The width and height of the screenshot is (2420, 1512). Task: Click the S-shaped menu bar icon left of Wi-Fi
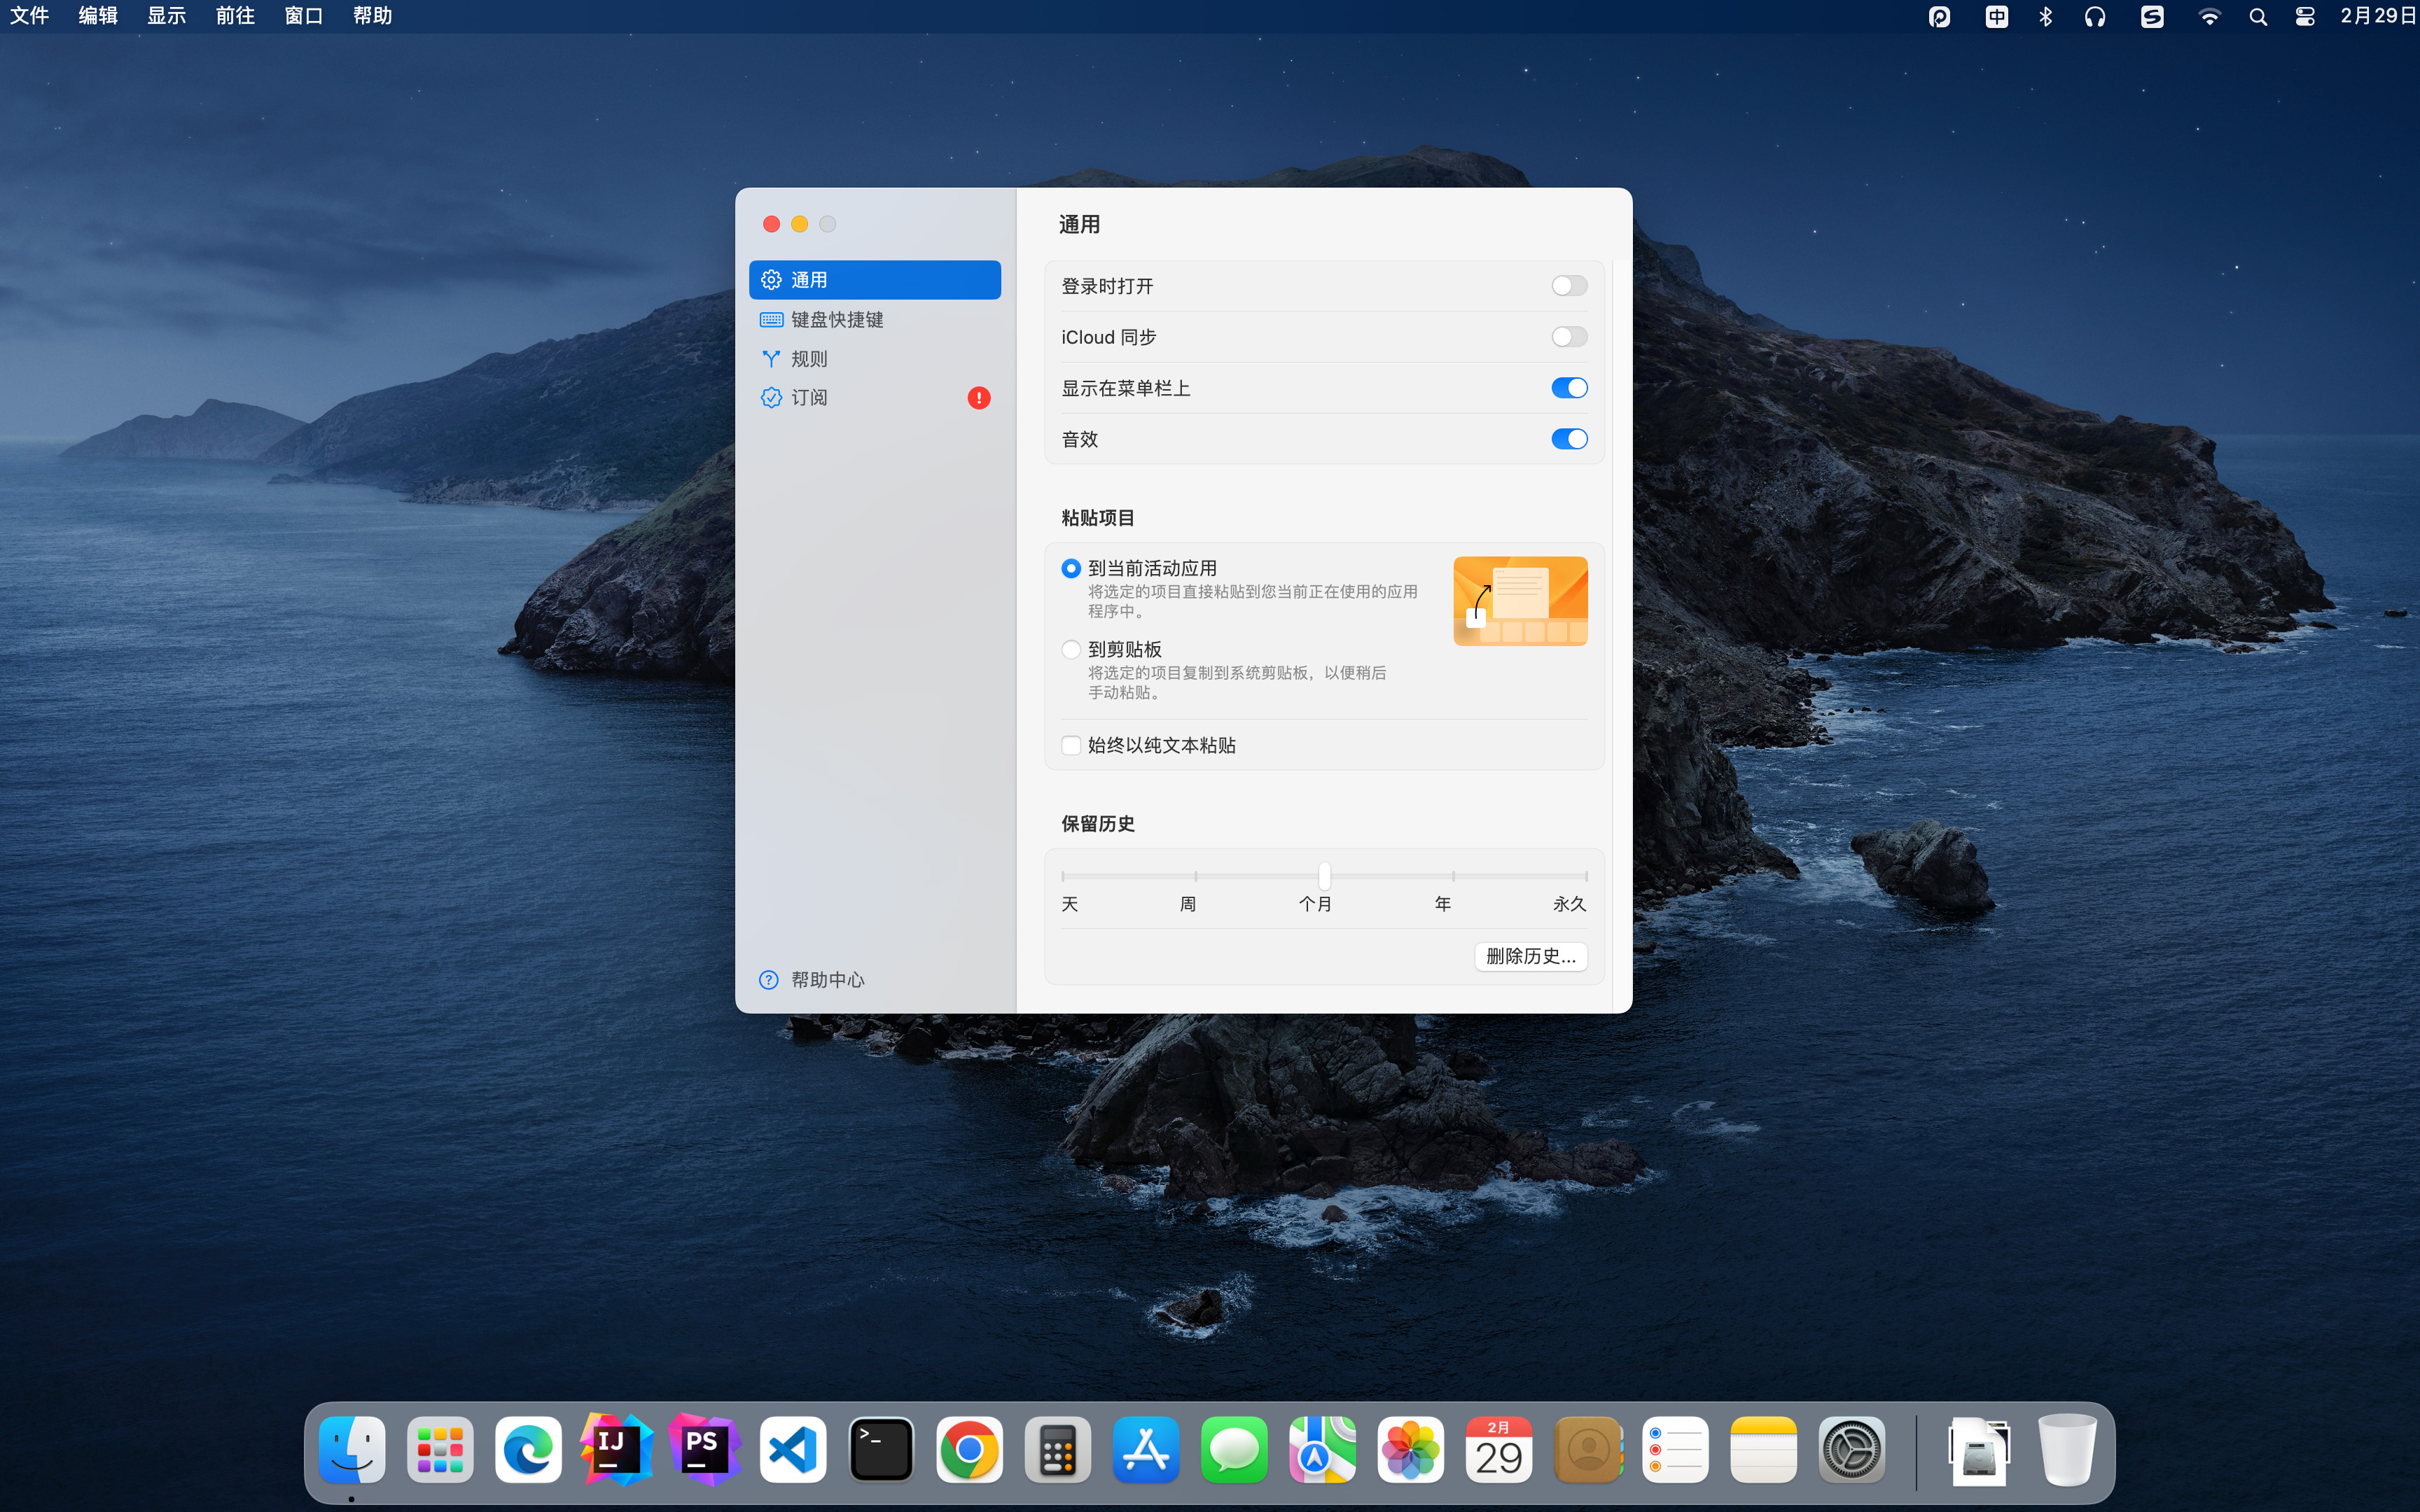2152,17
